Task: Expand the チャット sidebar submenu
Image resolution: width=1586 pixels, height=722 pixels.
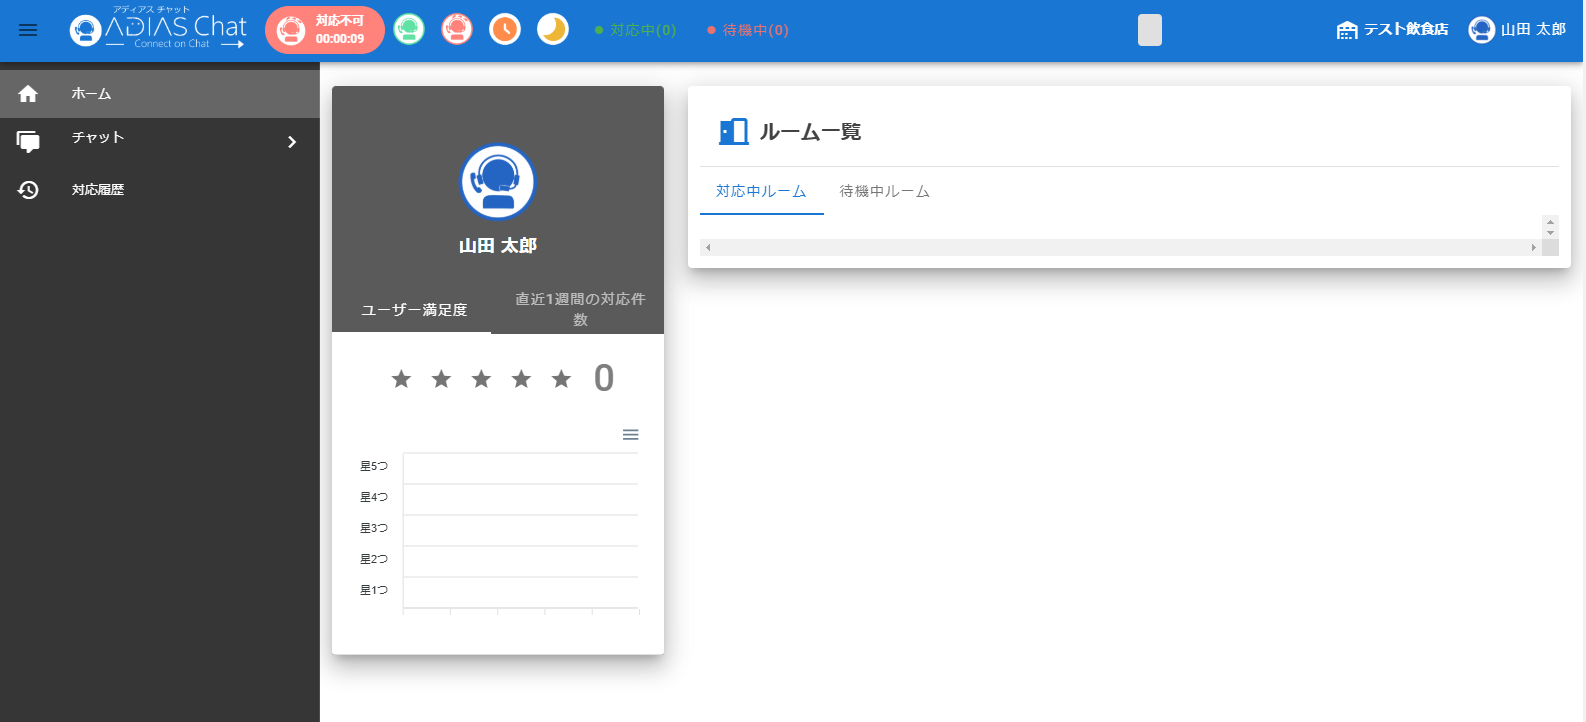Action: pyautogui.click(x=160, y=141)
